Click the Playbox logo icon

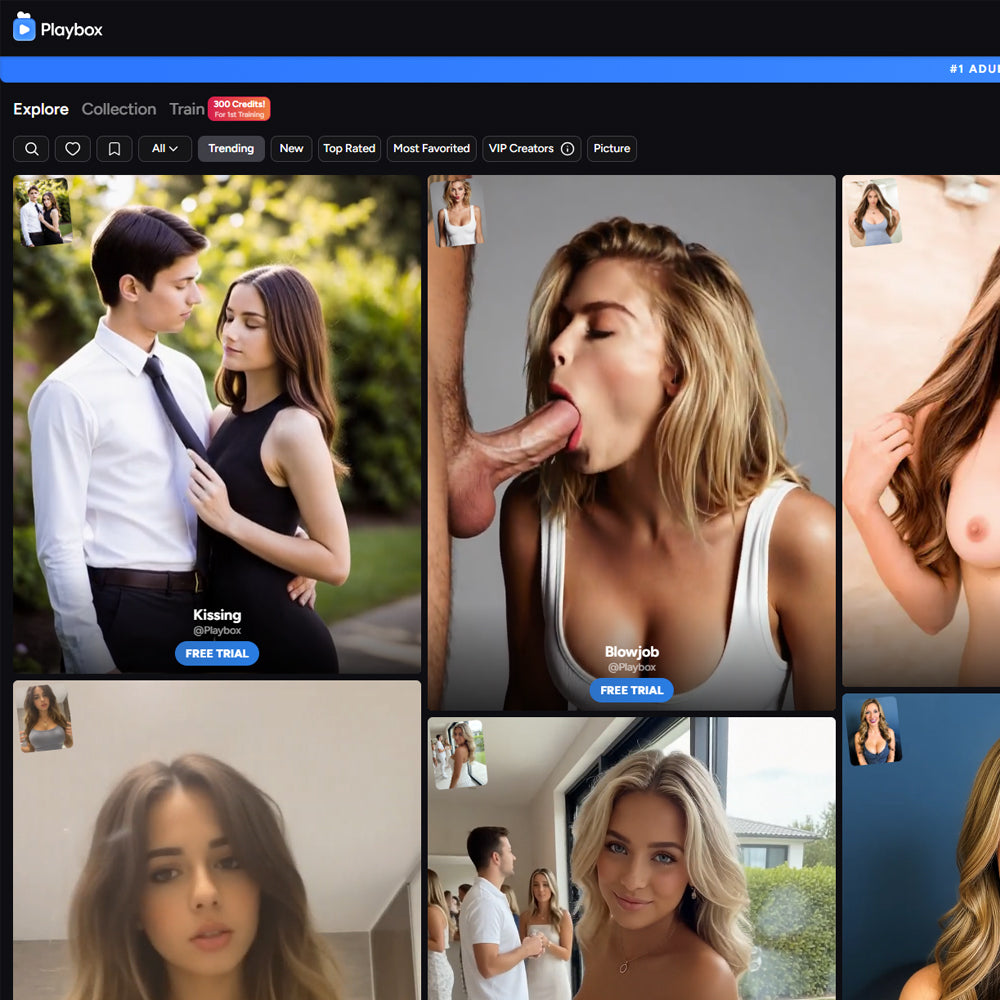pos(24,28)
